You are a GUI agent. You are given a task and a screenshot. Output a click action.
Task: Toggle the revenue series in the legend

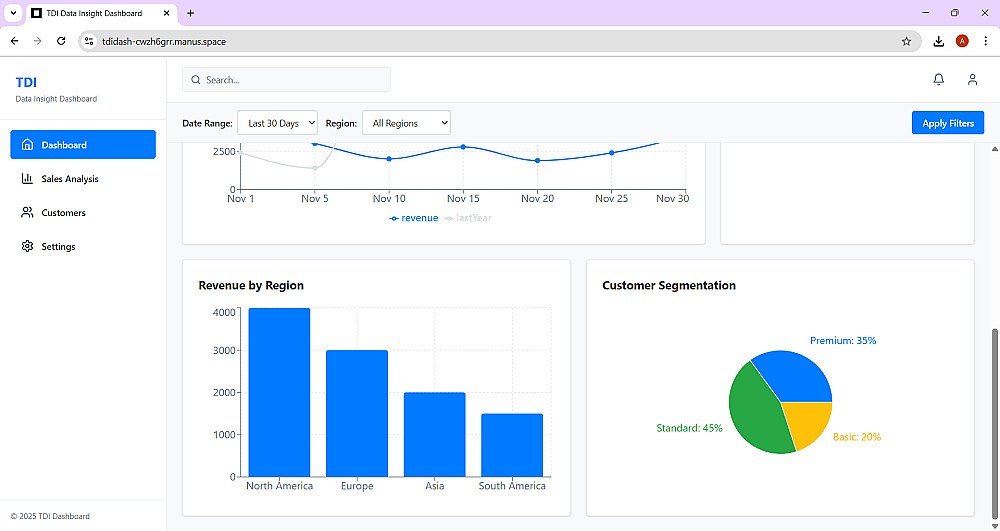pos(414,218)
